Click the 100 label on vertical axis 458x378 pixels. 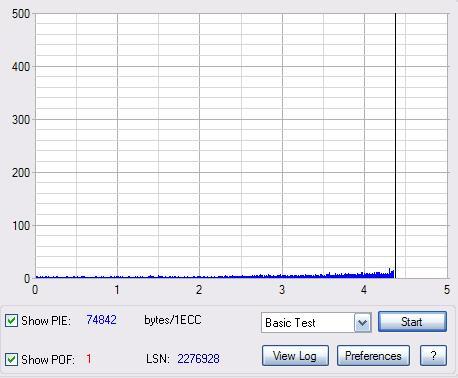(21, 226)
